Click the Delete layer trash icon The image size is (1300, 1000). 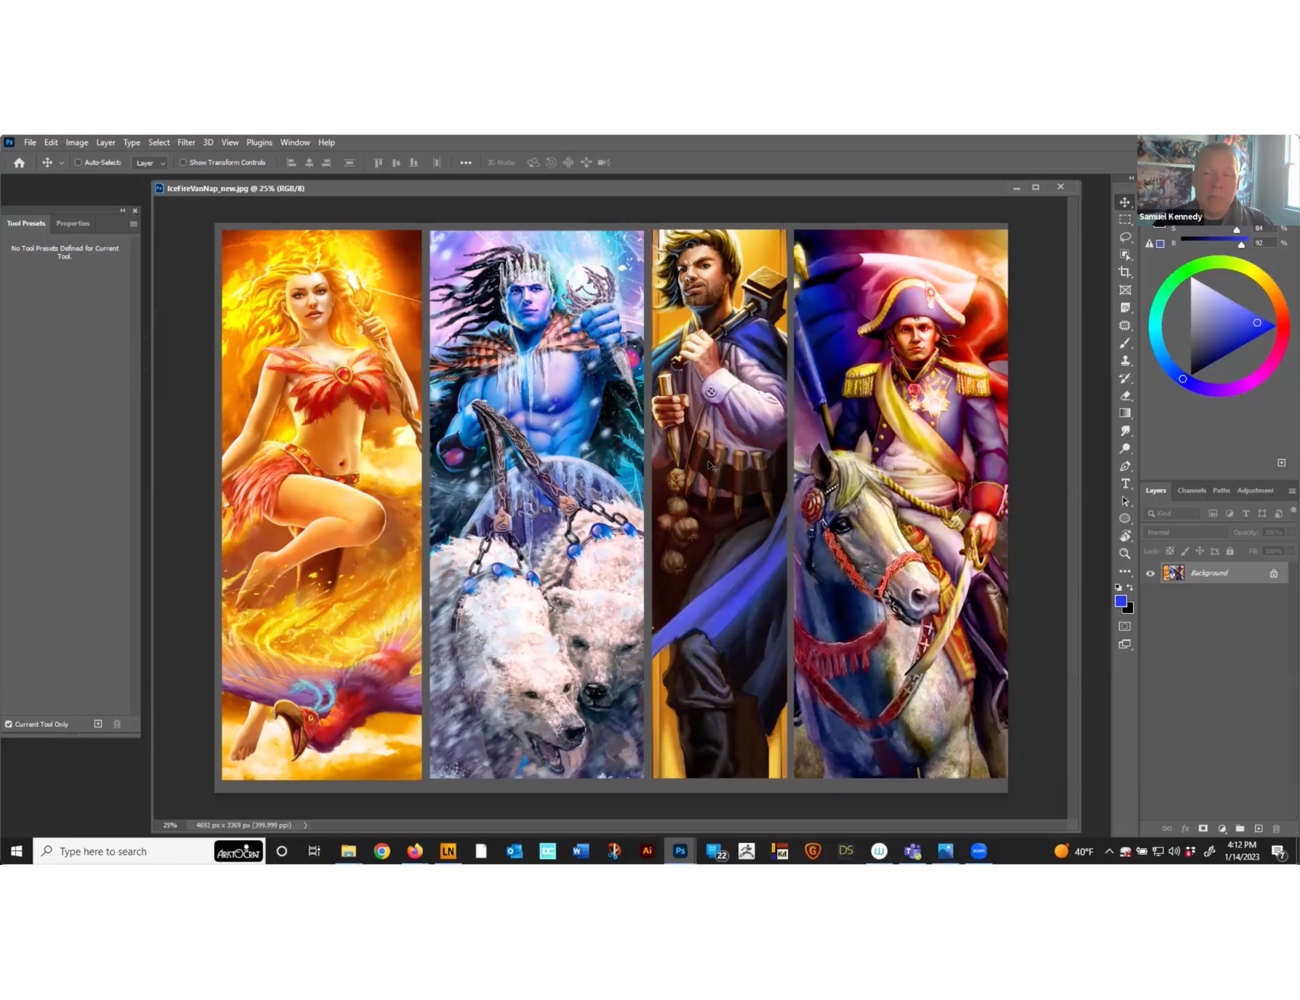(x=1276, y=828)
